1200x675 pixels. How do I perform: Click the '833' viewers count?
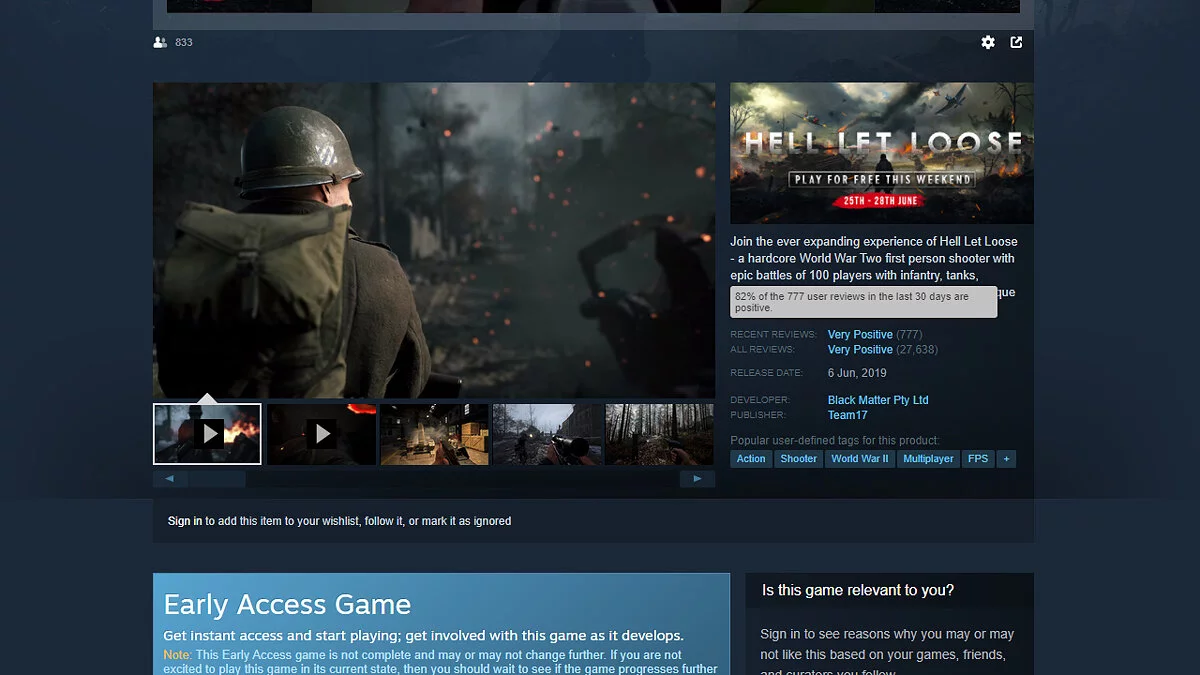(x=183, y=42)
